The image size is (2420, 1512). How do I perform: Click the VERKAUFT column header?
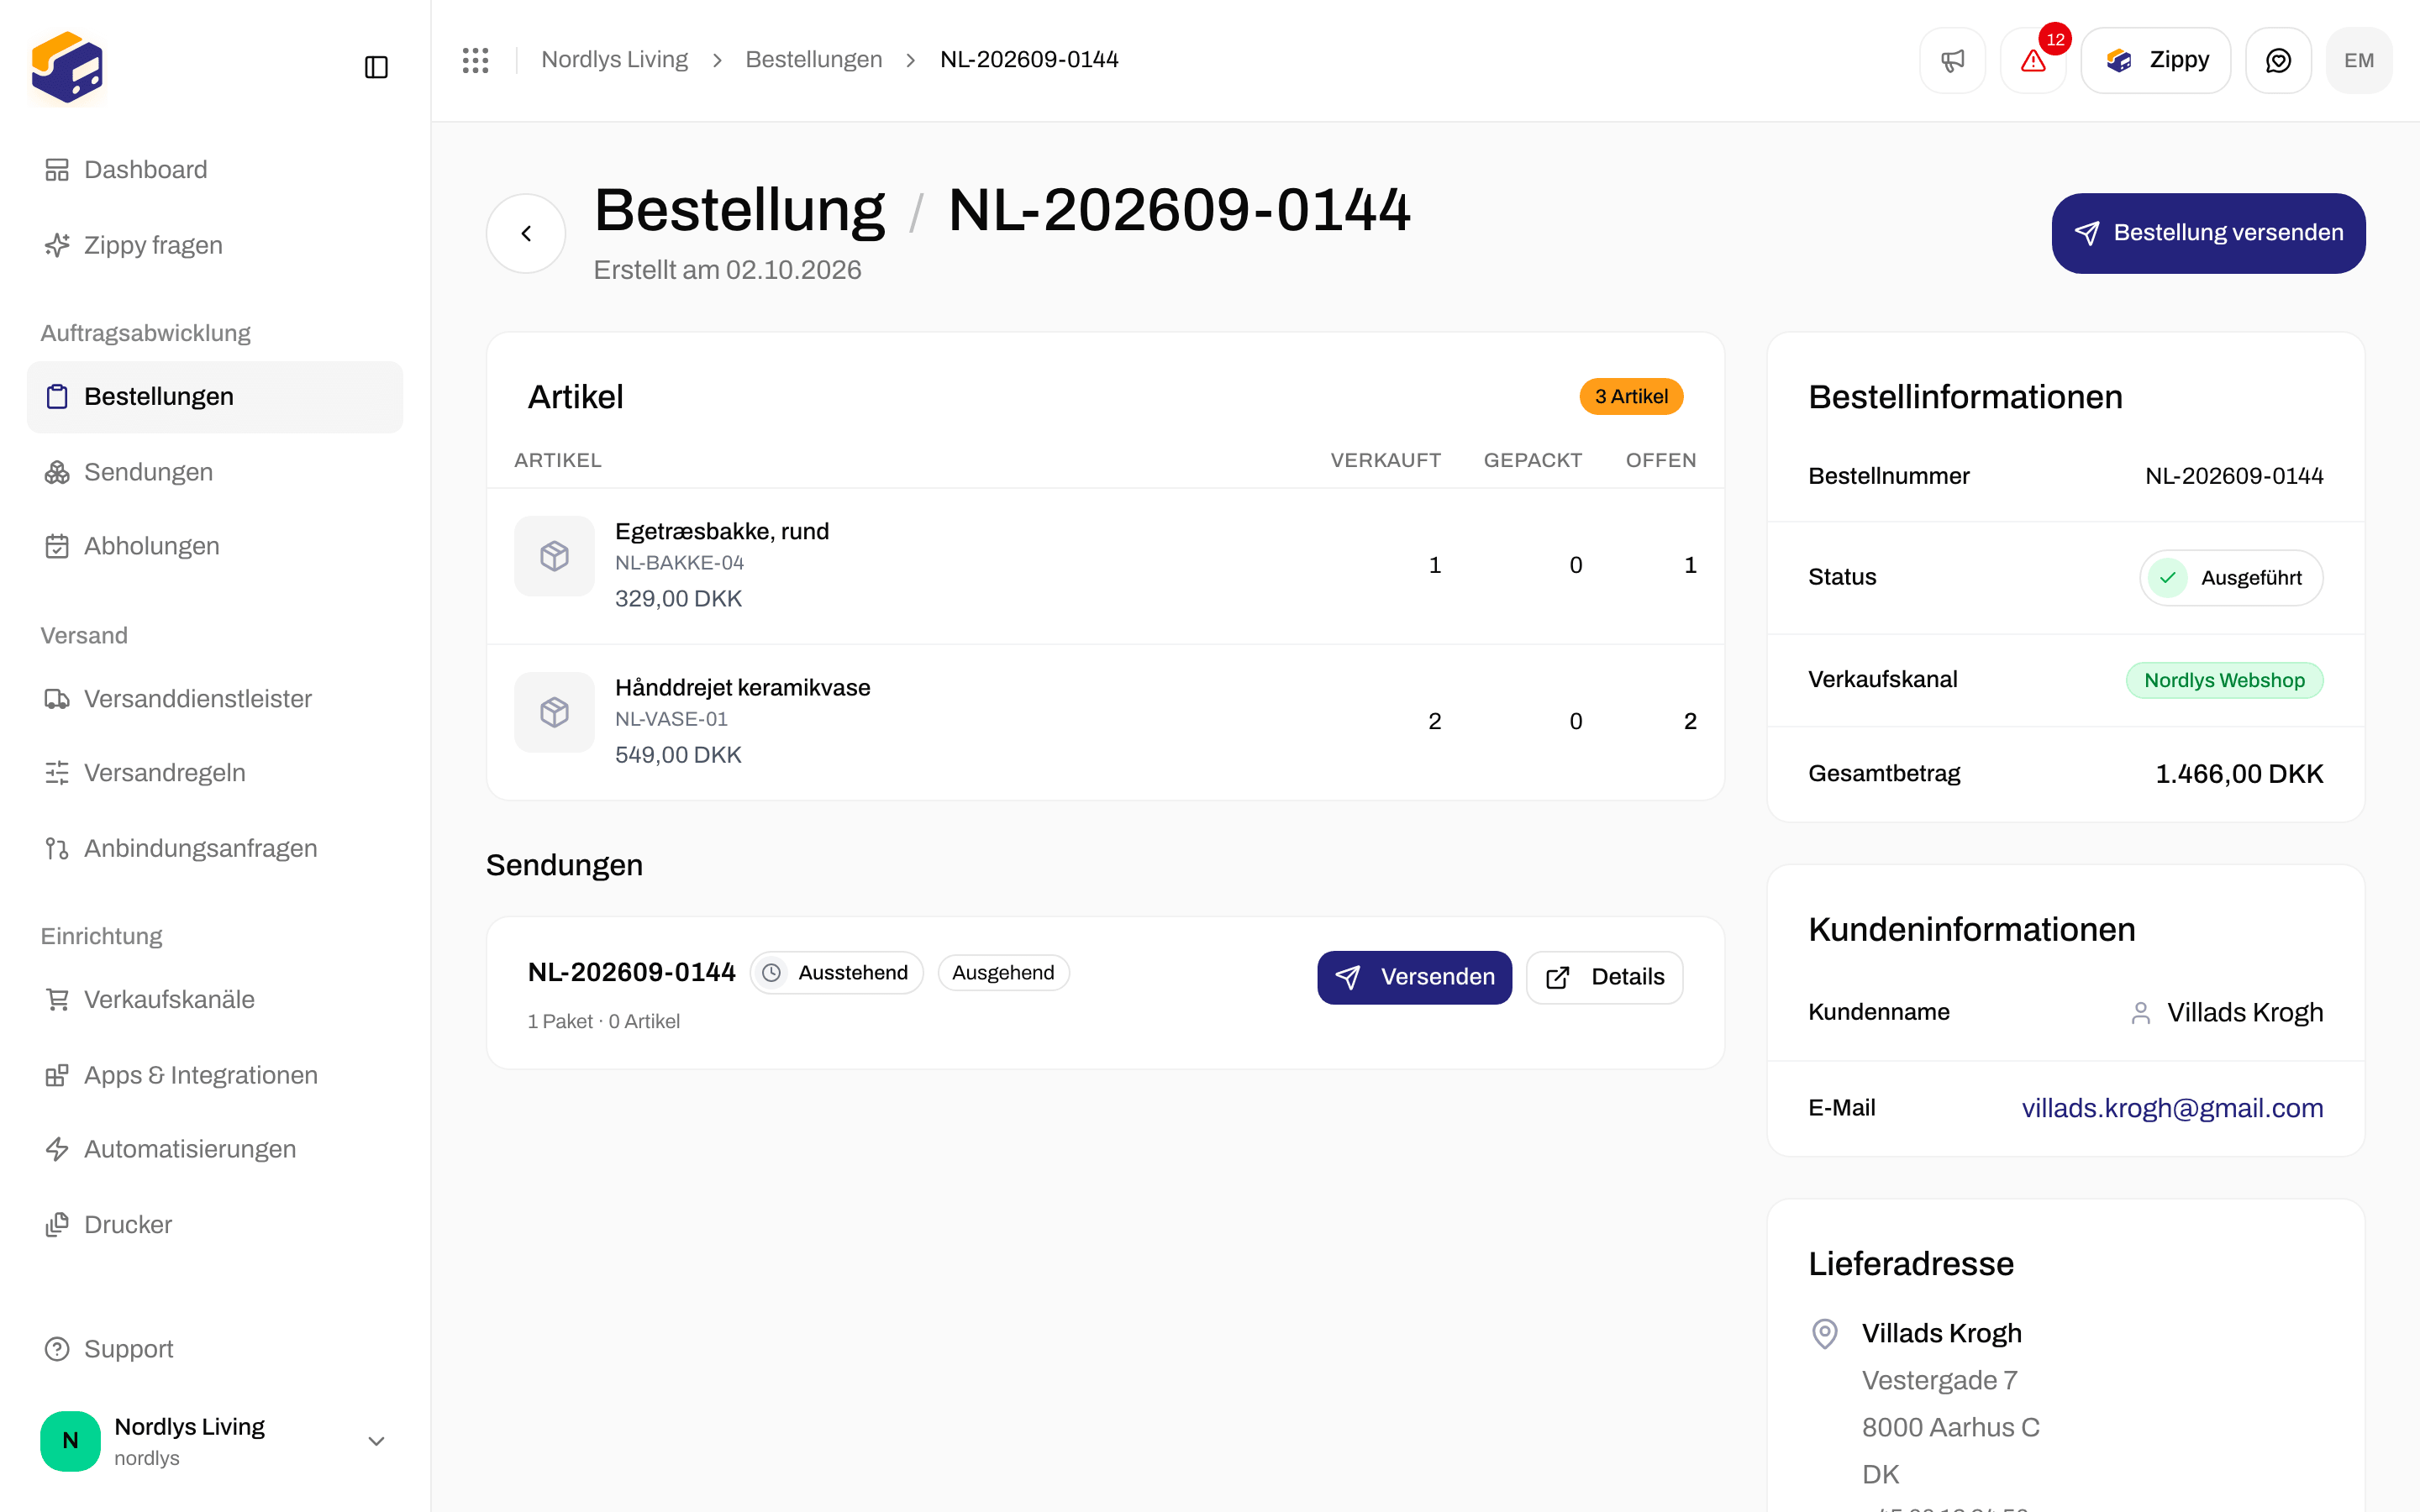1385,461
